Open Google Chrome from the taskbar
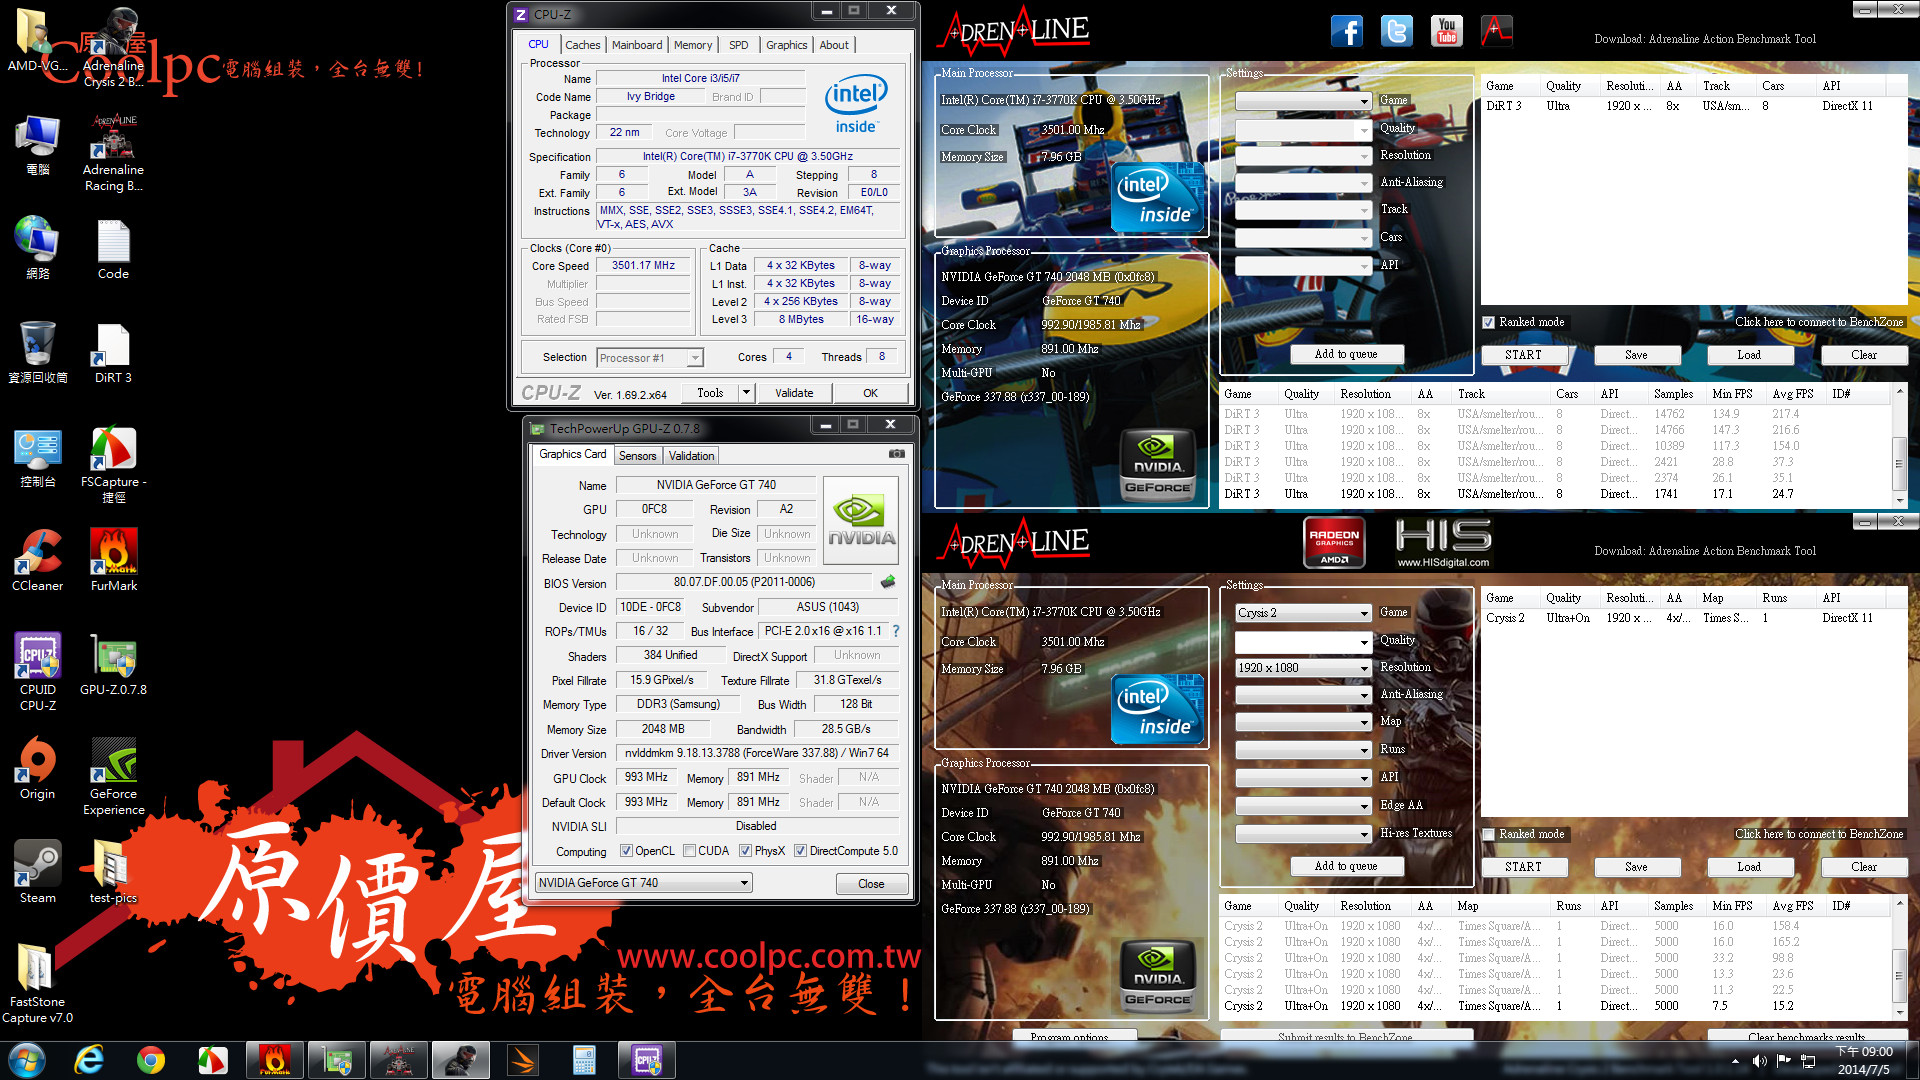 point(151,1060)
